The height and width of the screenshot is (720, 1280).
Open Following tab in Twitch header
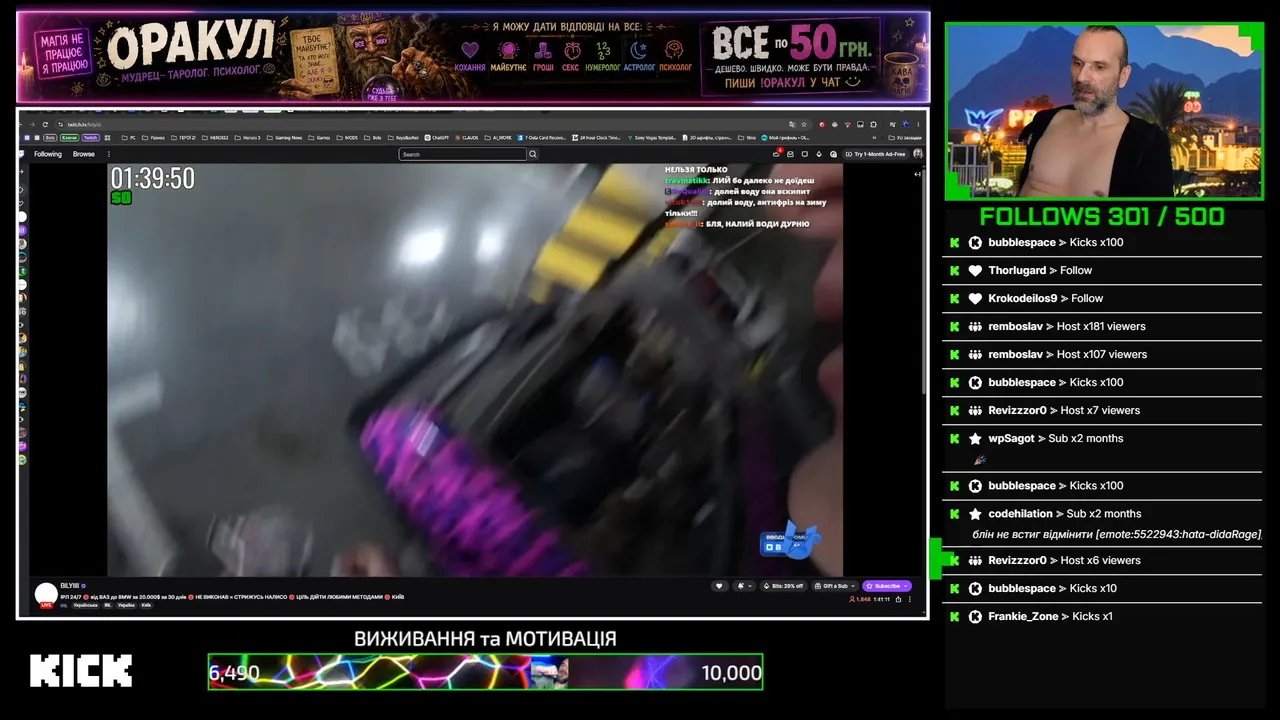47,154
